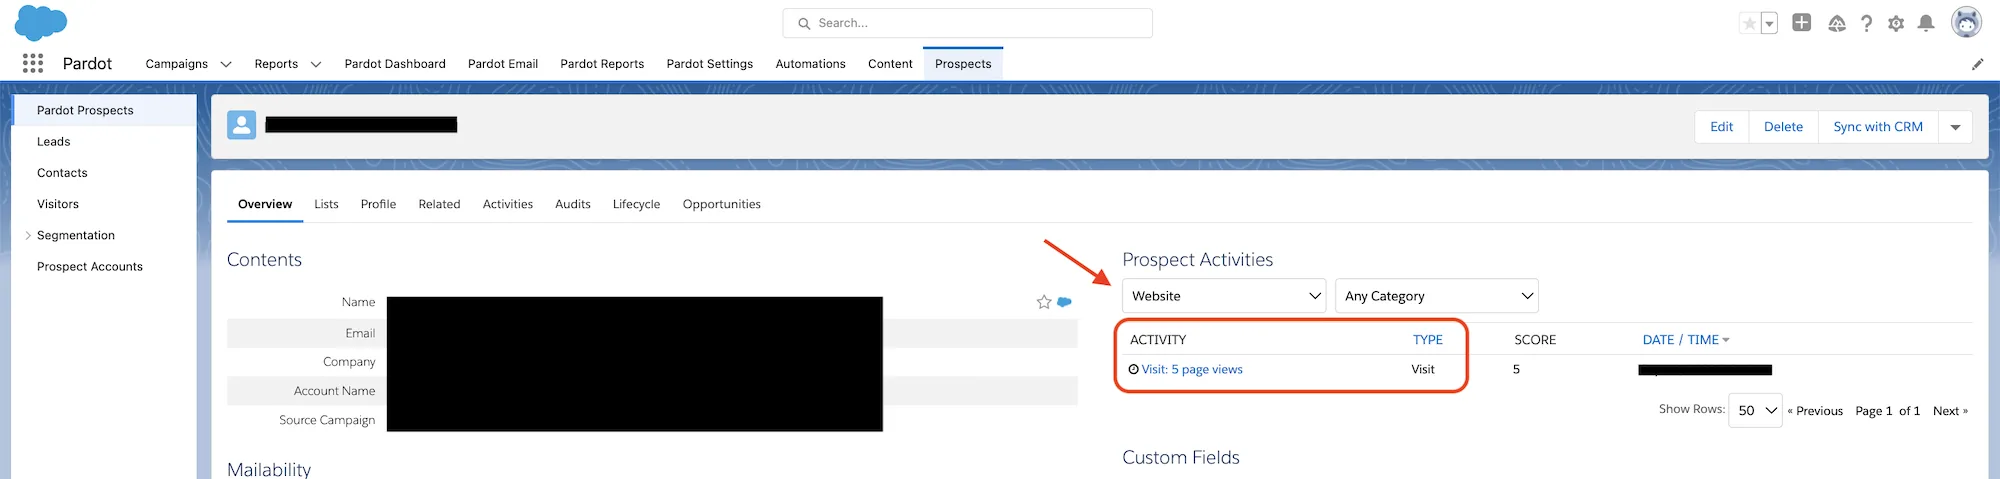Open the favorites list dropdown arrow

tap(1769, 23)
